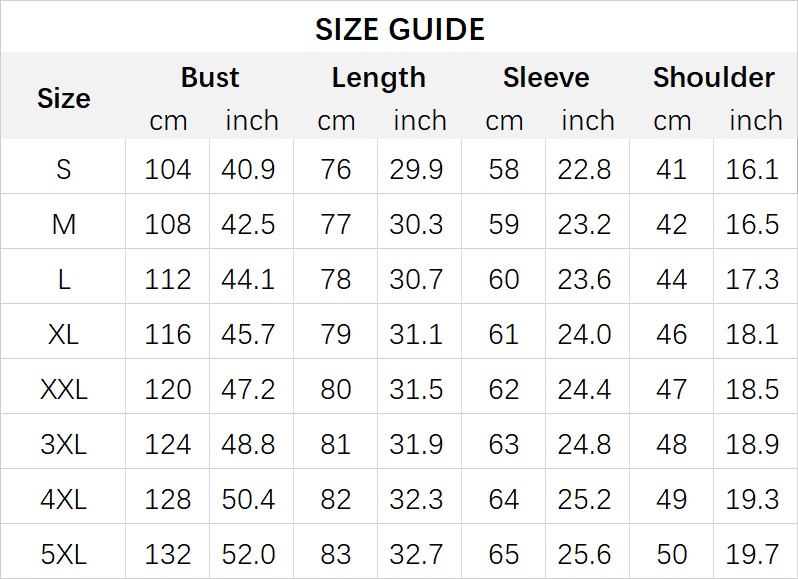Select the S size row label
This screenshot has height=579, width=798.
pyautogui.click(x=63, y=169)
